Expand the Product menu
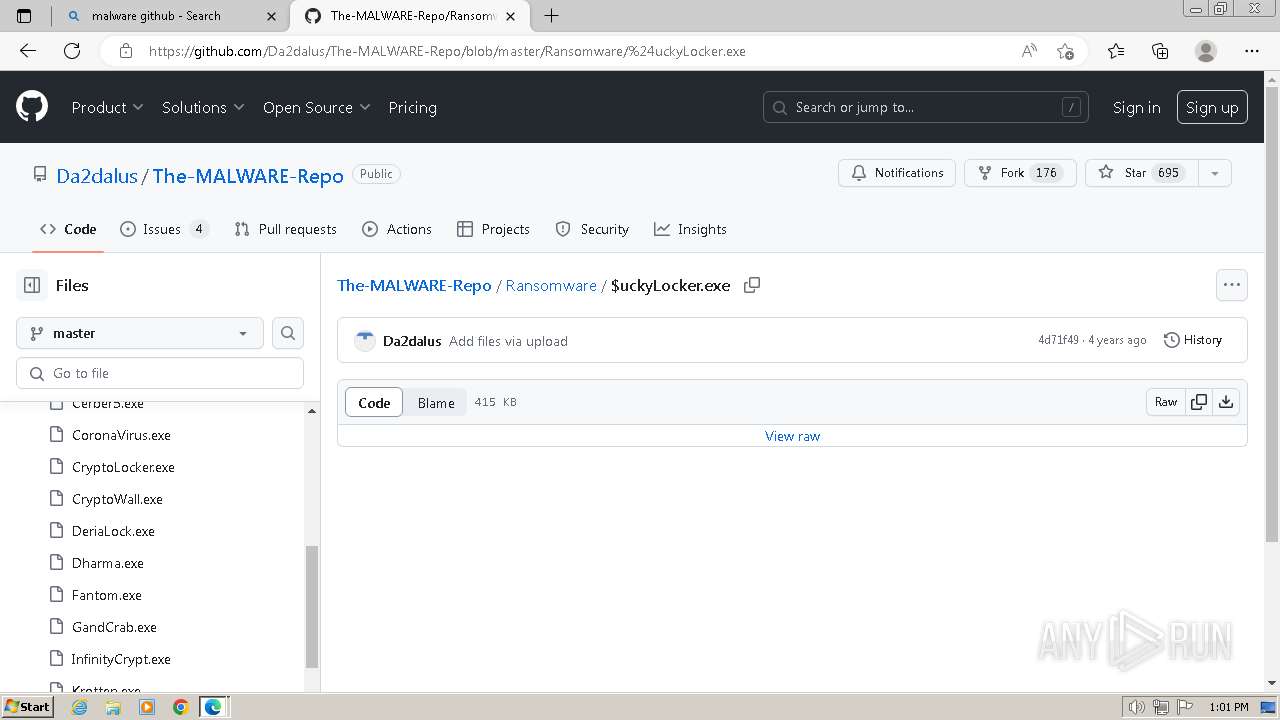1280x720 pixels. tap(107, 107)
